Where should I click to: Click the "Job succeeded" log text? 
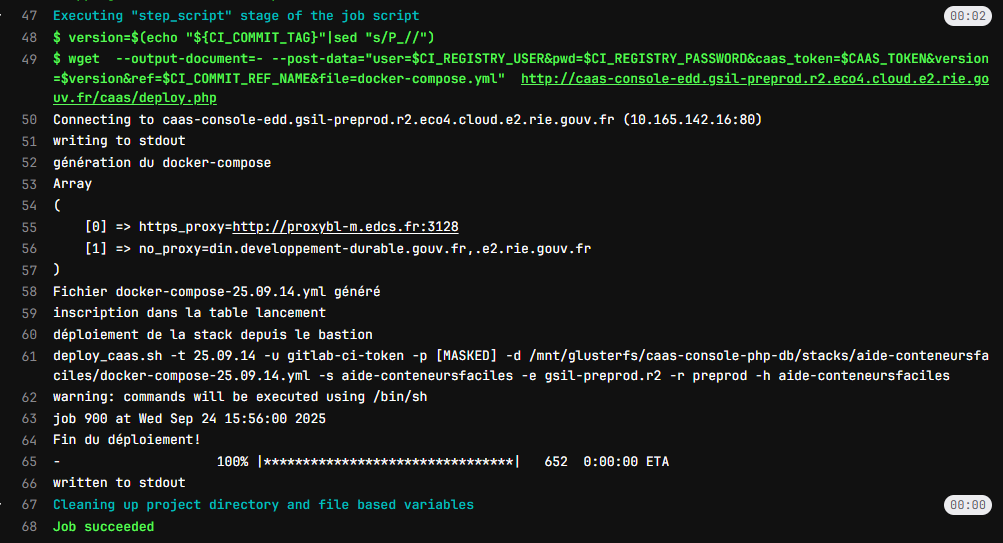[103, 526]
